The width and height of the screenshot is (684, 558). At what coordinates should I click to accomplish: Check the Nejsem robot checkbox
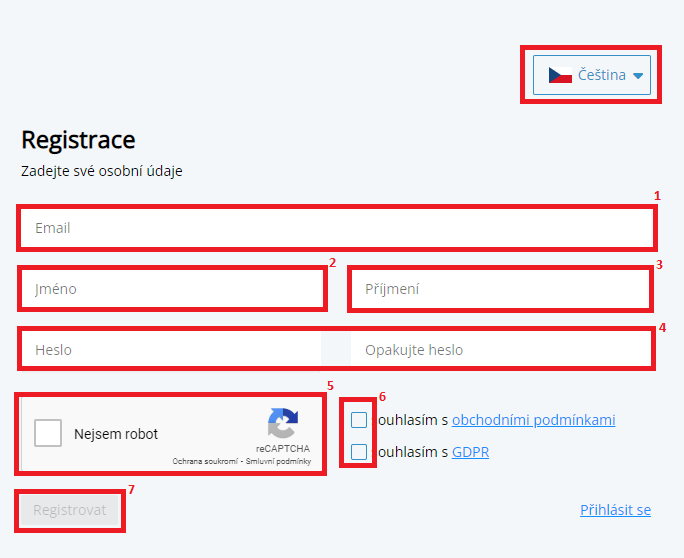tap(48, 433)
